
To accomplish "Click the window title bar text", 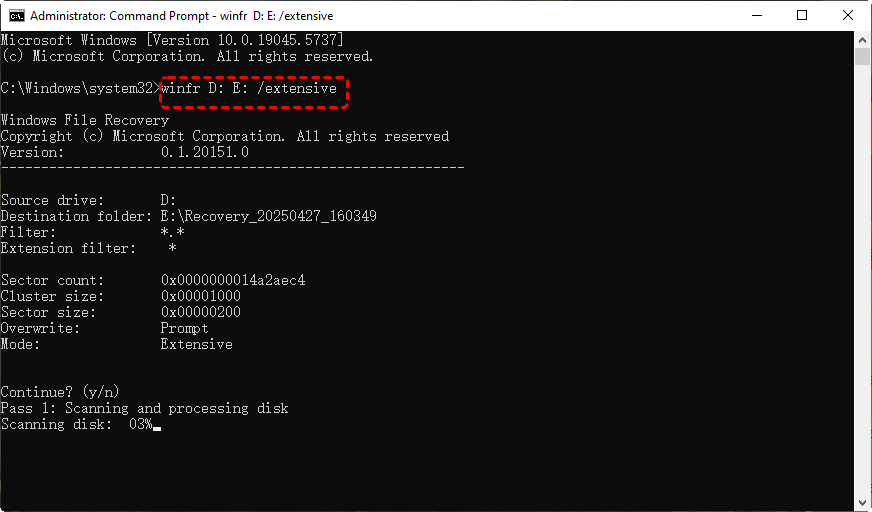I will coord(180,16).
